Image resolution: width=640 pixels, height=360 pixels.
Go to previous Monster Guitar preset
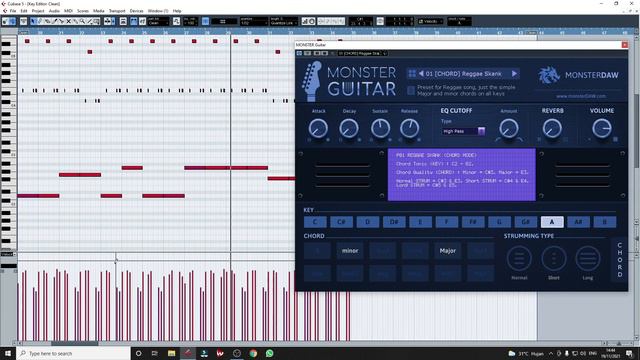421,74
